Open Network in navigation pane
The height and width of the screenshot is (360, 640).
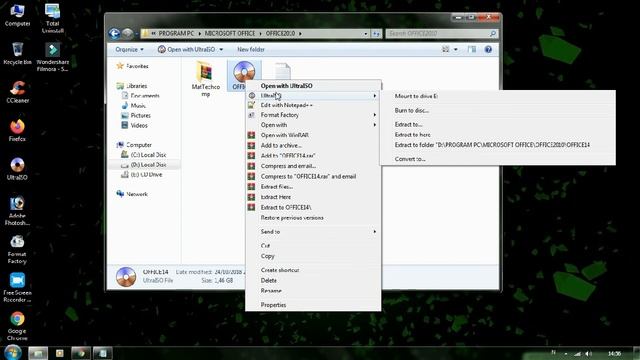tap(132, 194)
